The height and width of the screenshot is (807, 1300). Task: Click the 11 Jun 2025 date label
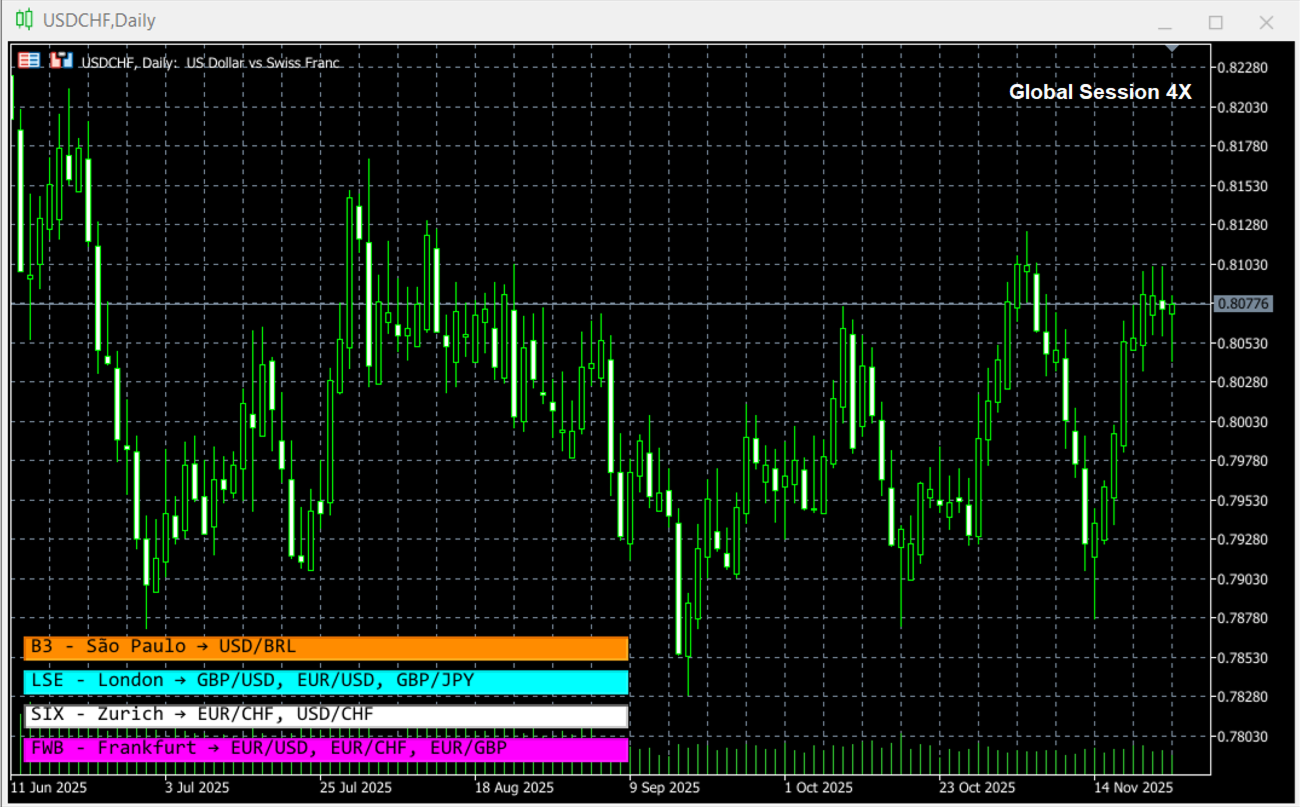coord(47,787)
